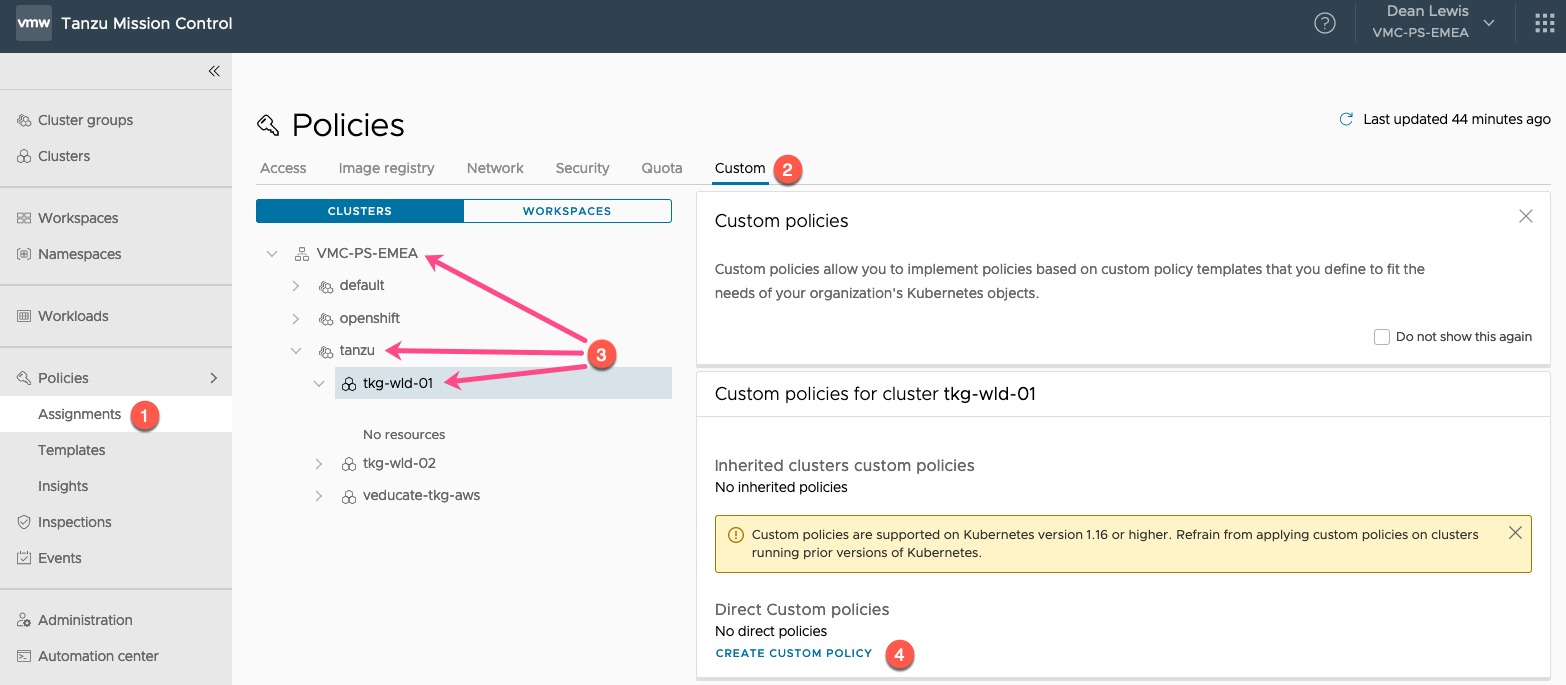This screenshot has width=1566, height=685.
Task: Click the cluster group icon beside openshift
Action: coord(325,319)
